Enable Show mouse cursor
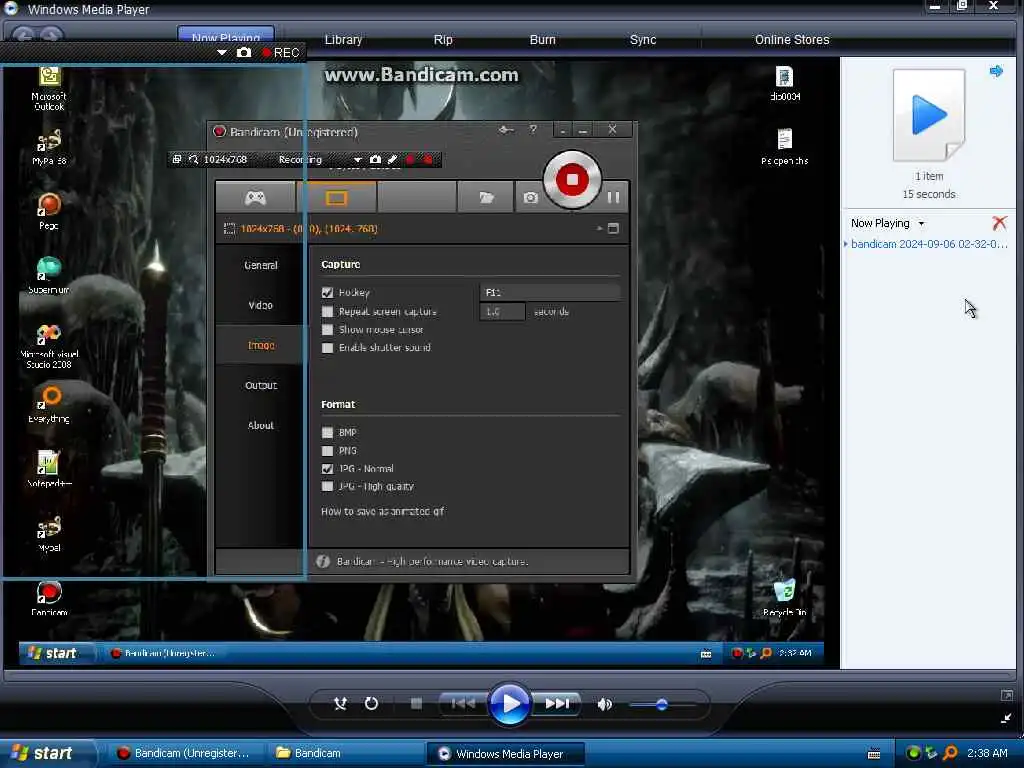This screenshot has height=768, width=1024. pos(327,330)
